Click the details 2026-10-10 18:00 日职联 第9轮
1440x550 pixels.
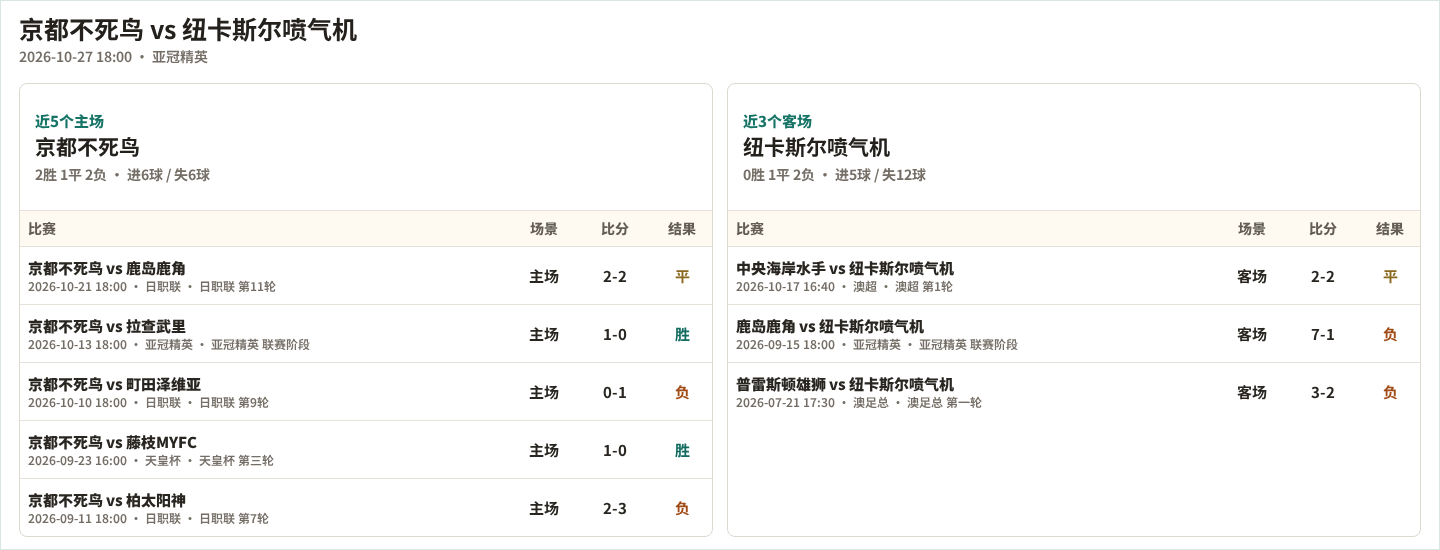tap(148, 403)
